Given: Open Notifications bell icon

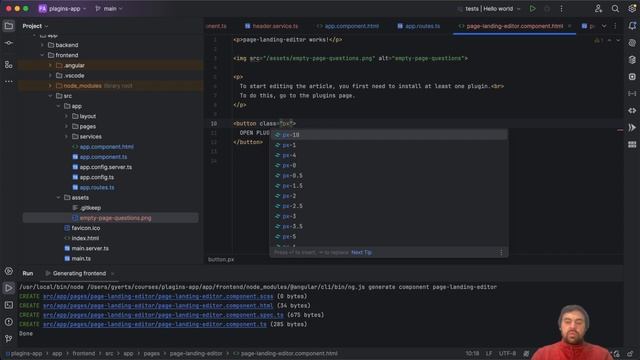Looking at the screenshot, I should (x=632, y=26).
